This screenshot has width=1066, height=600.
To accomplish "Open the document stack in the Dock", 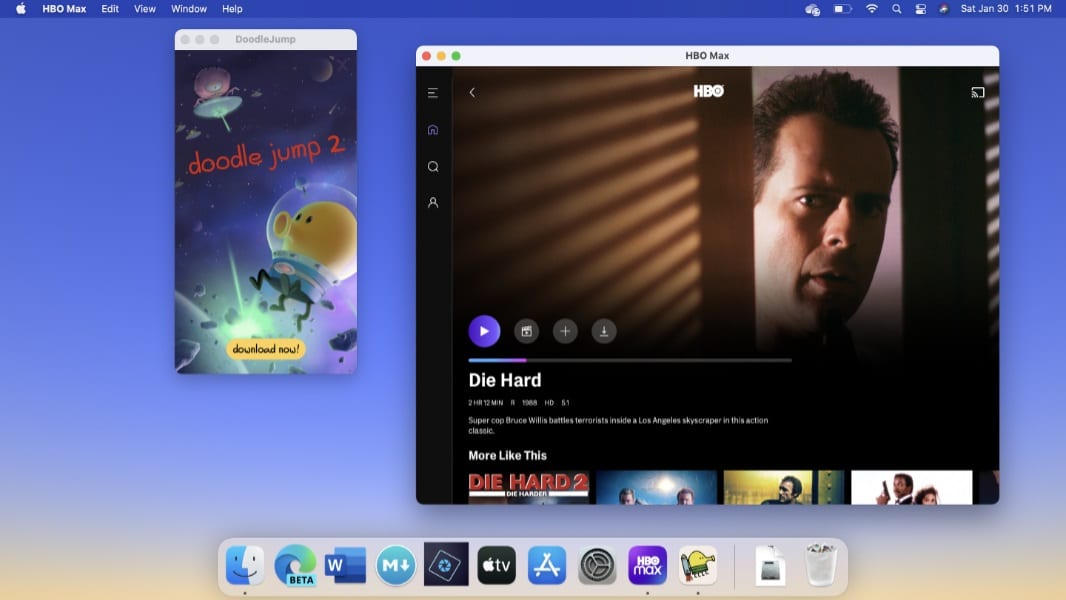I will (x=770, y=565).
